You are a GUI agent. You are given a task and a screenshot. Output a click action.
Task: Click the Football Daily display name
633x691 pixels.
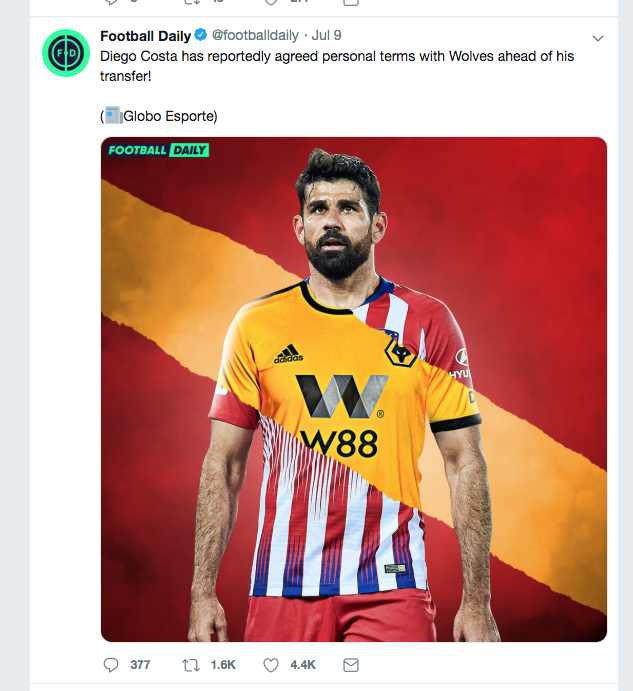(145, 37)
